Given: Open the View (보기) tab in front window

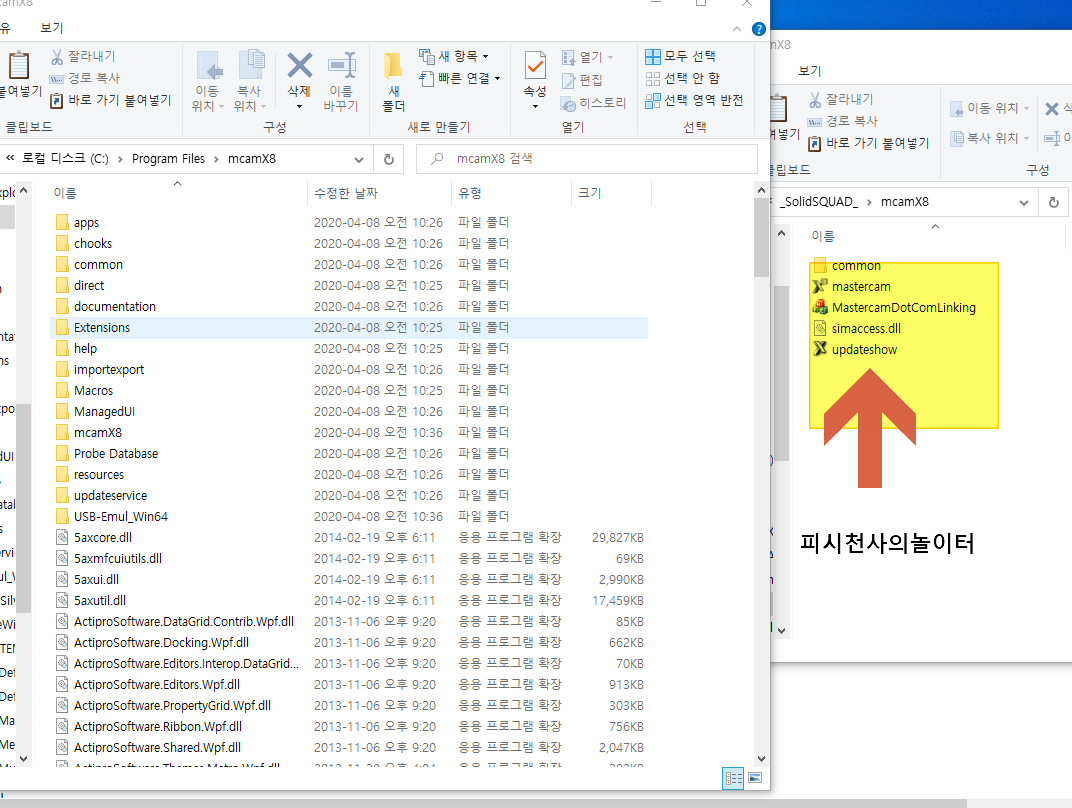Looking at the screenshot, I should [x=51, y=28].
